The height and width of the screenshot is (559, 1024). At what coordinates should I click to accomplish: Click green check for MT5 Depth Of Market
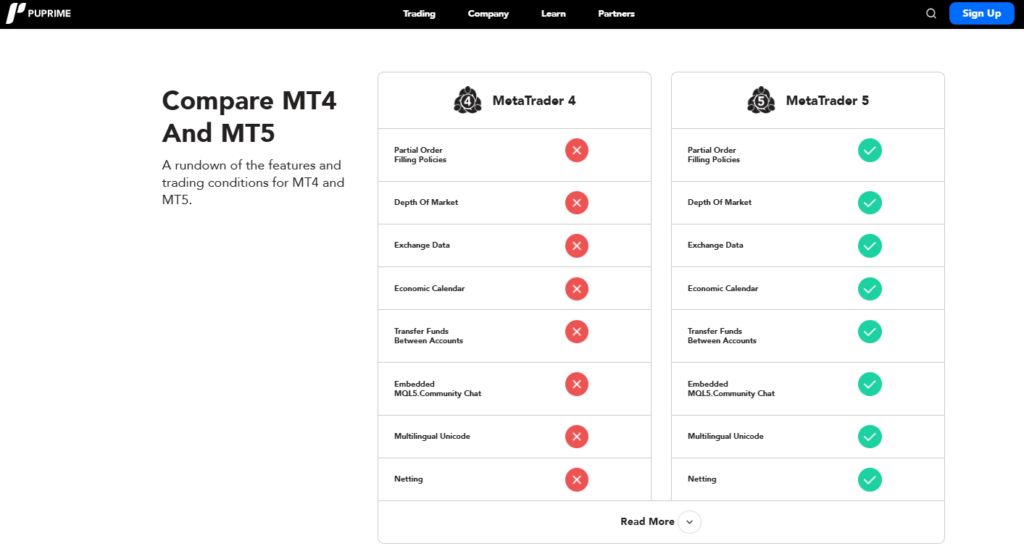(x=870, y=203)
